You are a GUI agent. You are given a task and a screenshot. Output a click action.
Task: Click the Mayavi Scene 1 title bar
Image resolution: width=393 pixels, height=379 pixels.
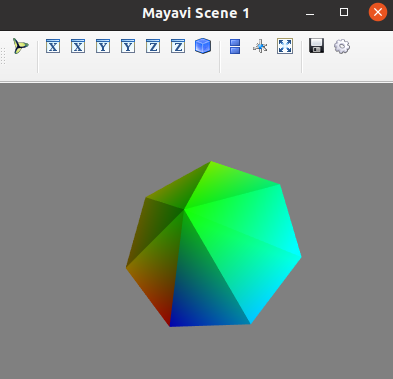coord(196,13)
